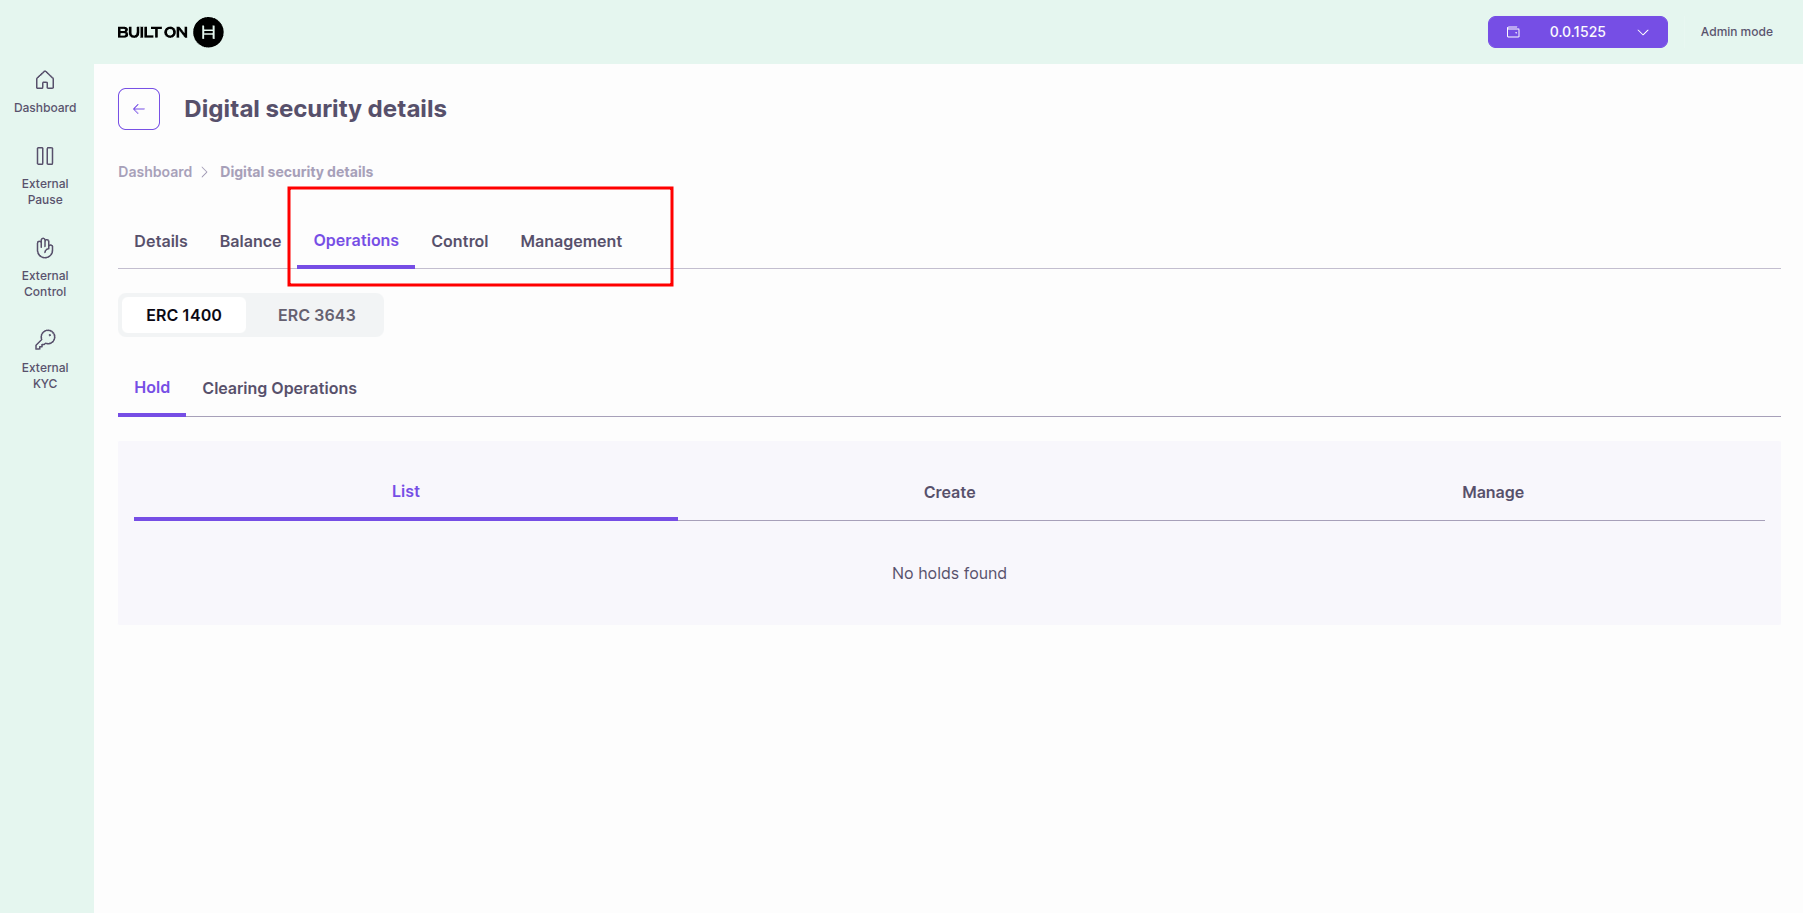Viewport: 1803px width, 913px height.
Task: Click the Dashboard home icon in sidebar
Action: (45, 80)
